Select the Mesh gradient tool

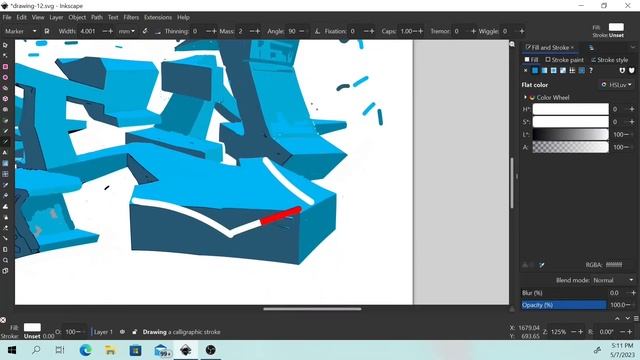click(5, 174)
